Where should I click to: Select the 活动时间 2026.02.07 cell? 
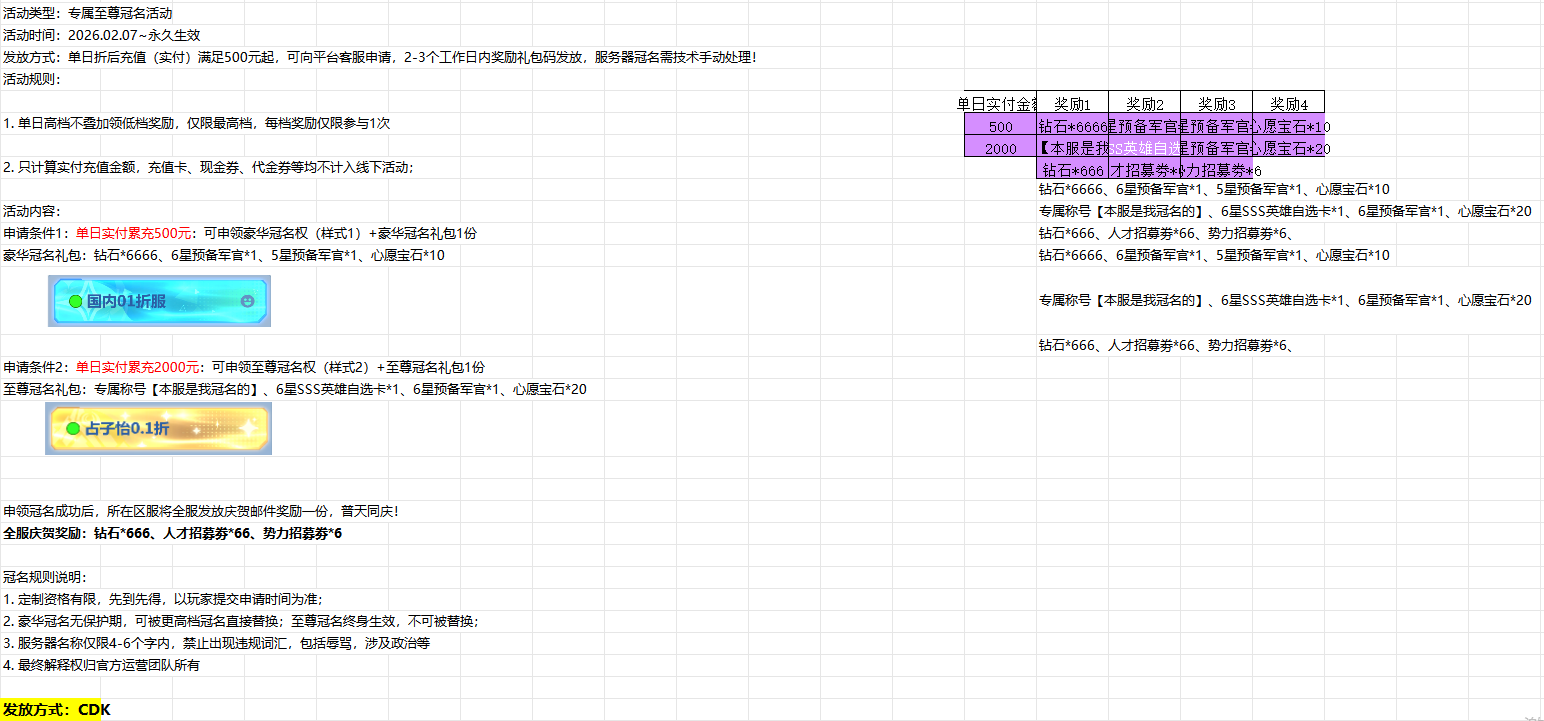click(101, 35)
